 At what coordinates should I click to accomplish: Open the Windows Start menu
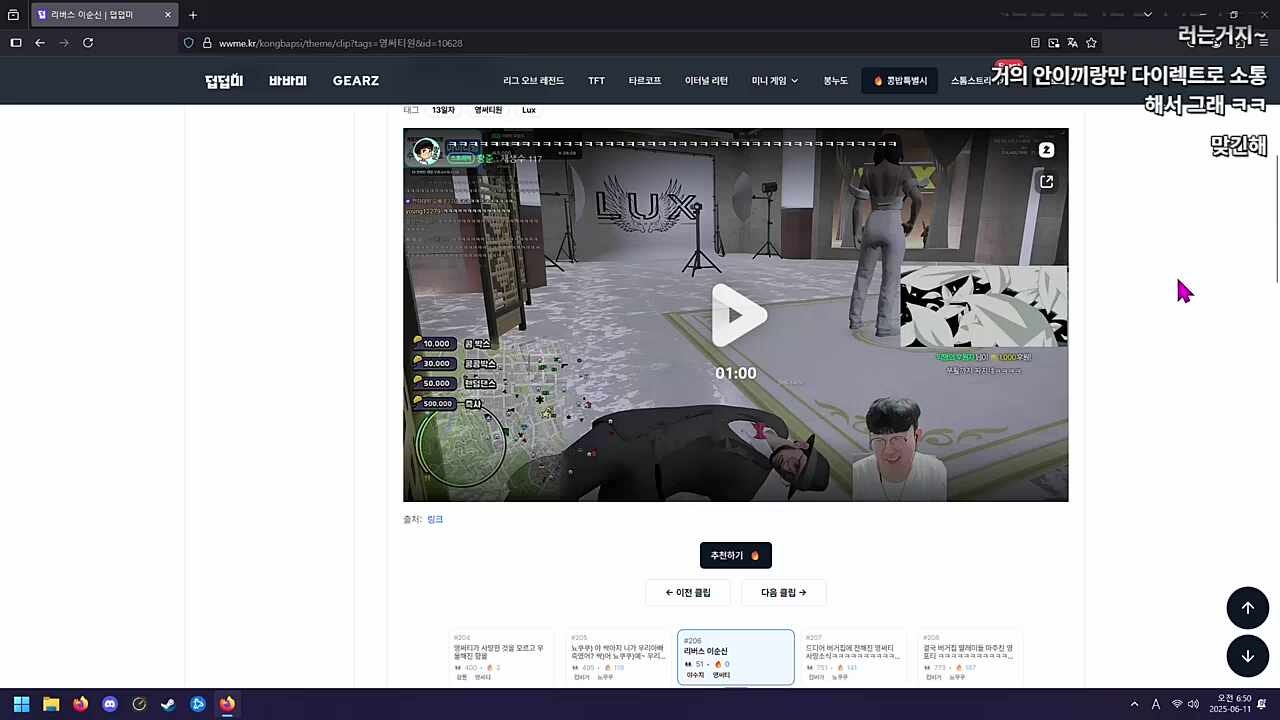coord(21,704)
